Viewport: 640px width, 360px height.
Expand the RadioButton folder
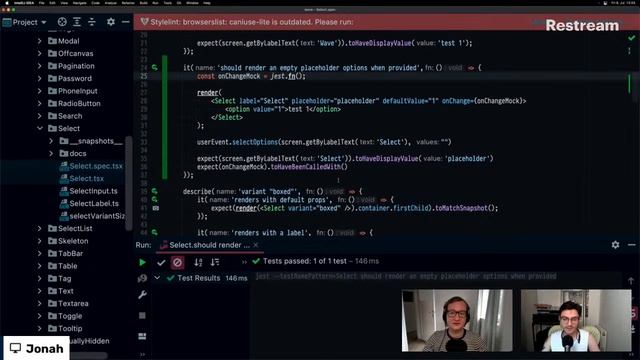40,103
